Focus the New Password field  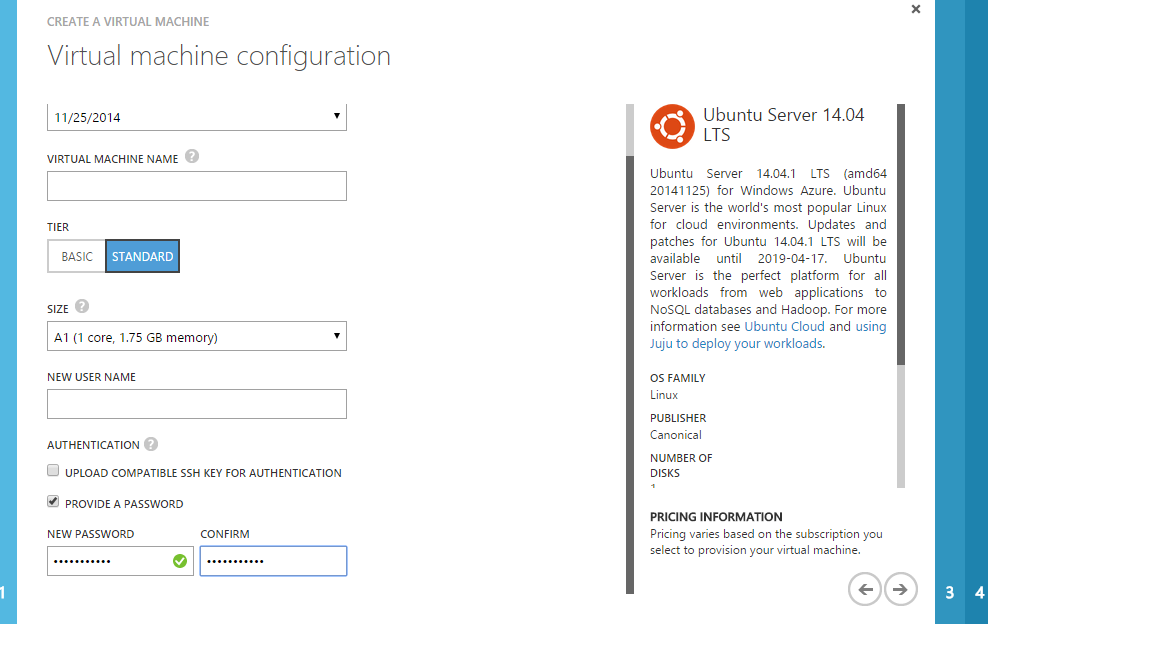pyautogui.click(x=120, y=561)
